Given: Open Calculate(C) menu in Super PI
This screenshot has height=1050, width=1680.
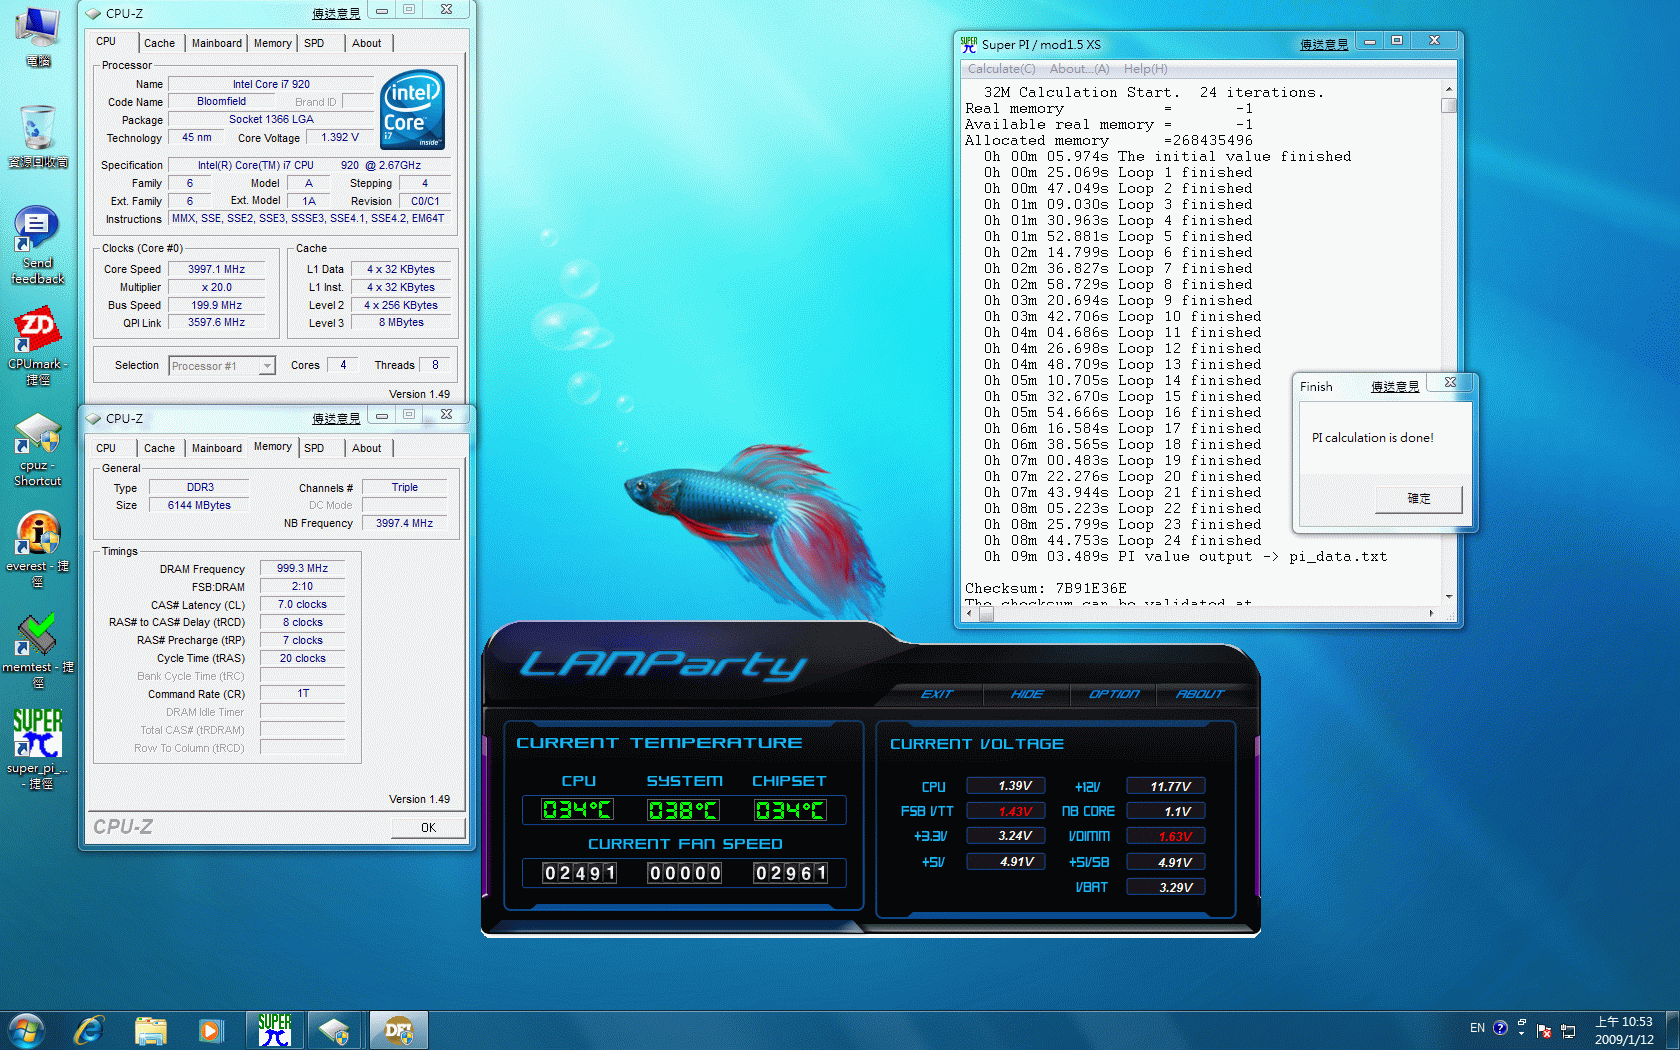Looking at the screenshot, I should (x=1001, y=69).
